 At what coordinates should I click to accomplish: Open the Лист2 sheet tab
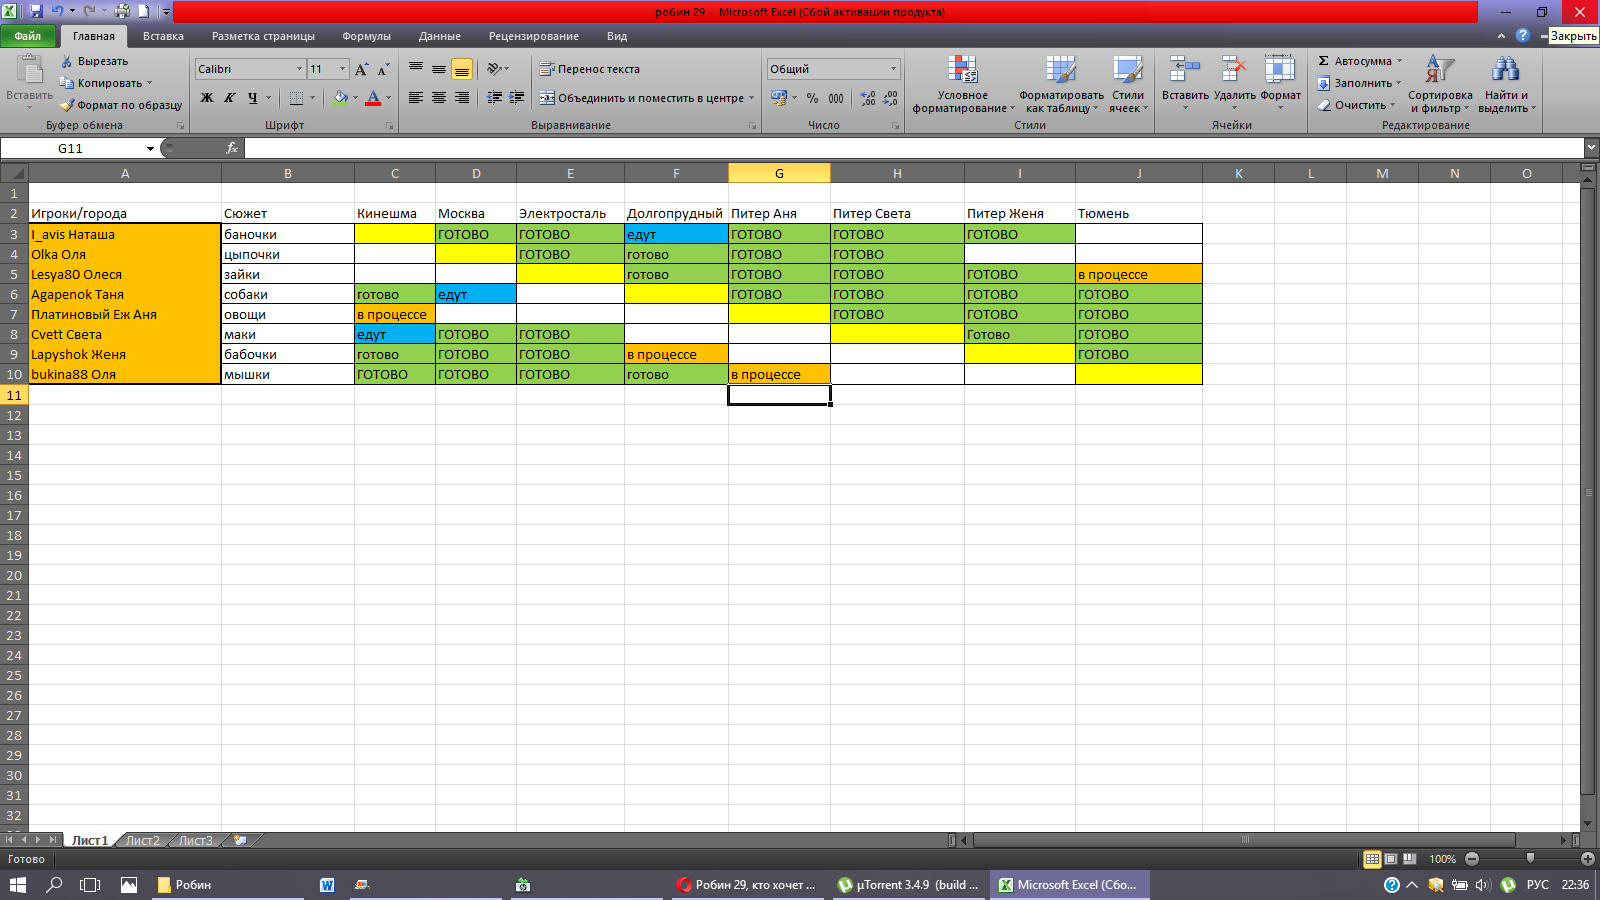point(142,840)
